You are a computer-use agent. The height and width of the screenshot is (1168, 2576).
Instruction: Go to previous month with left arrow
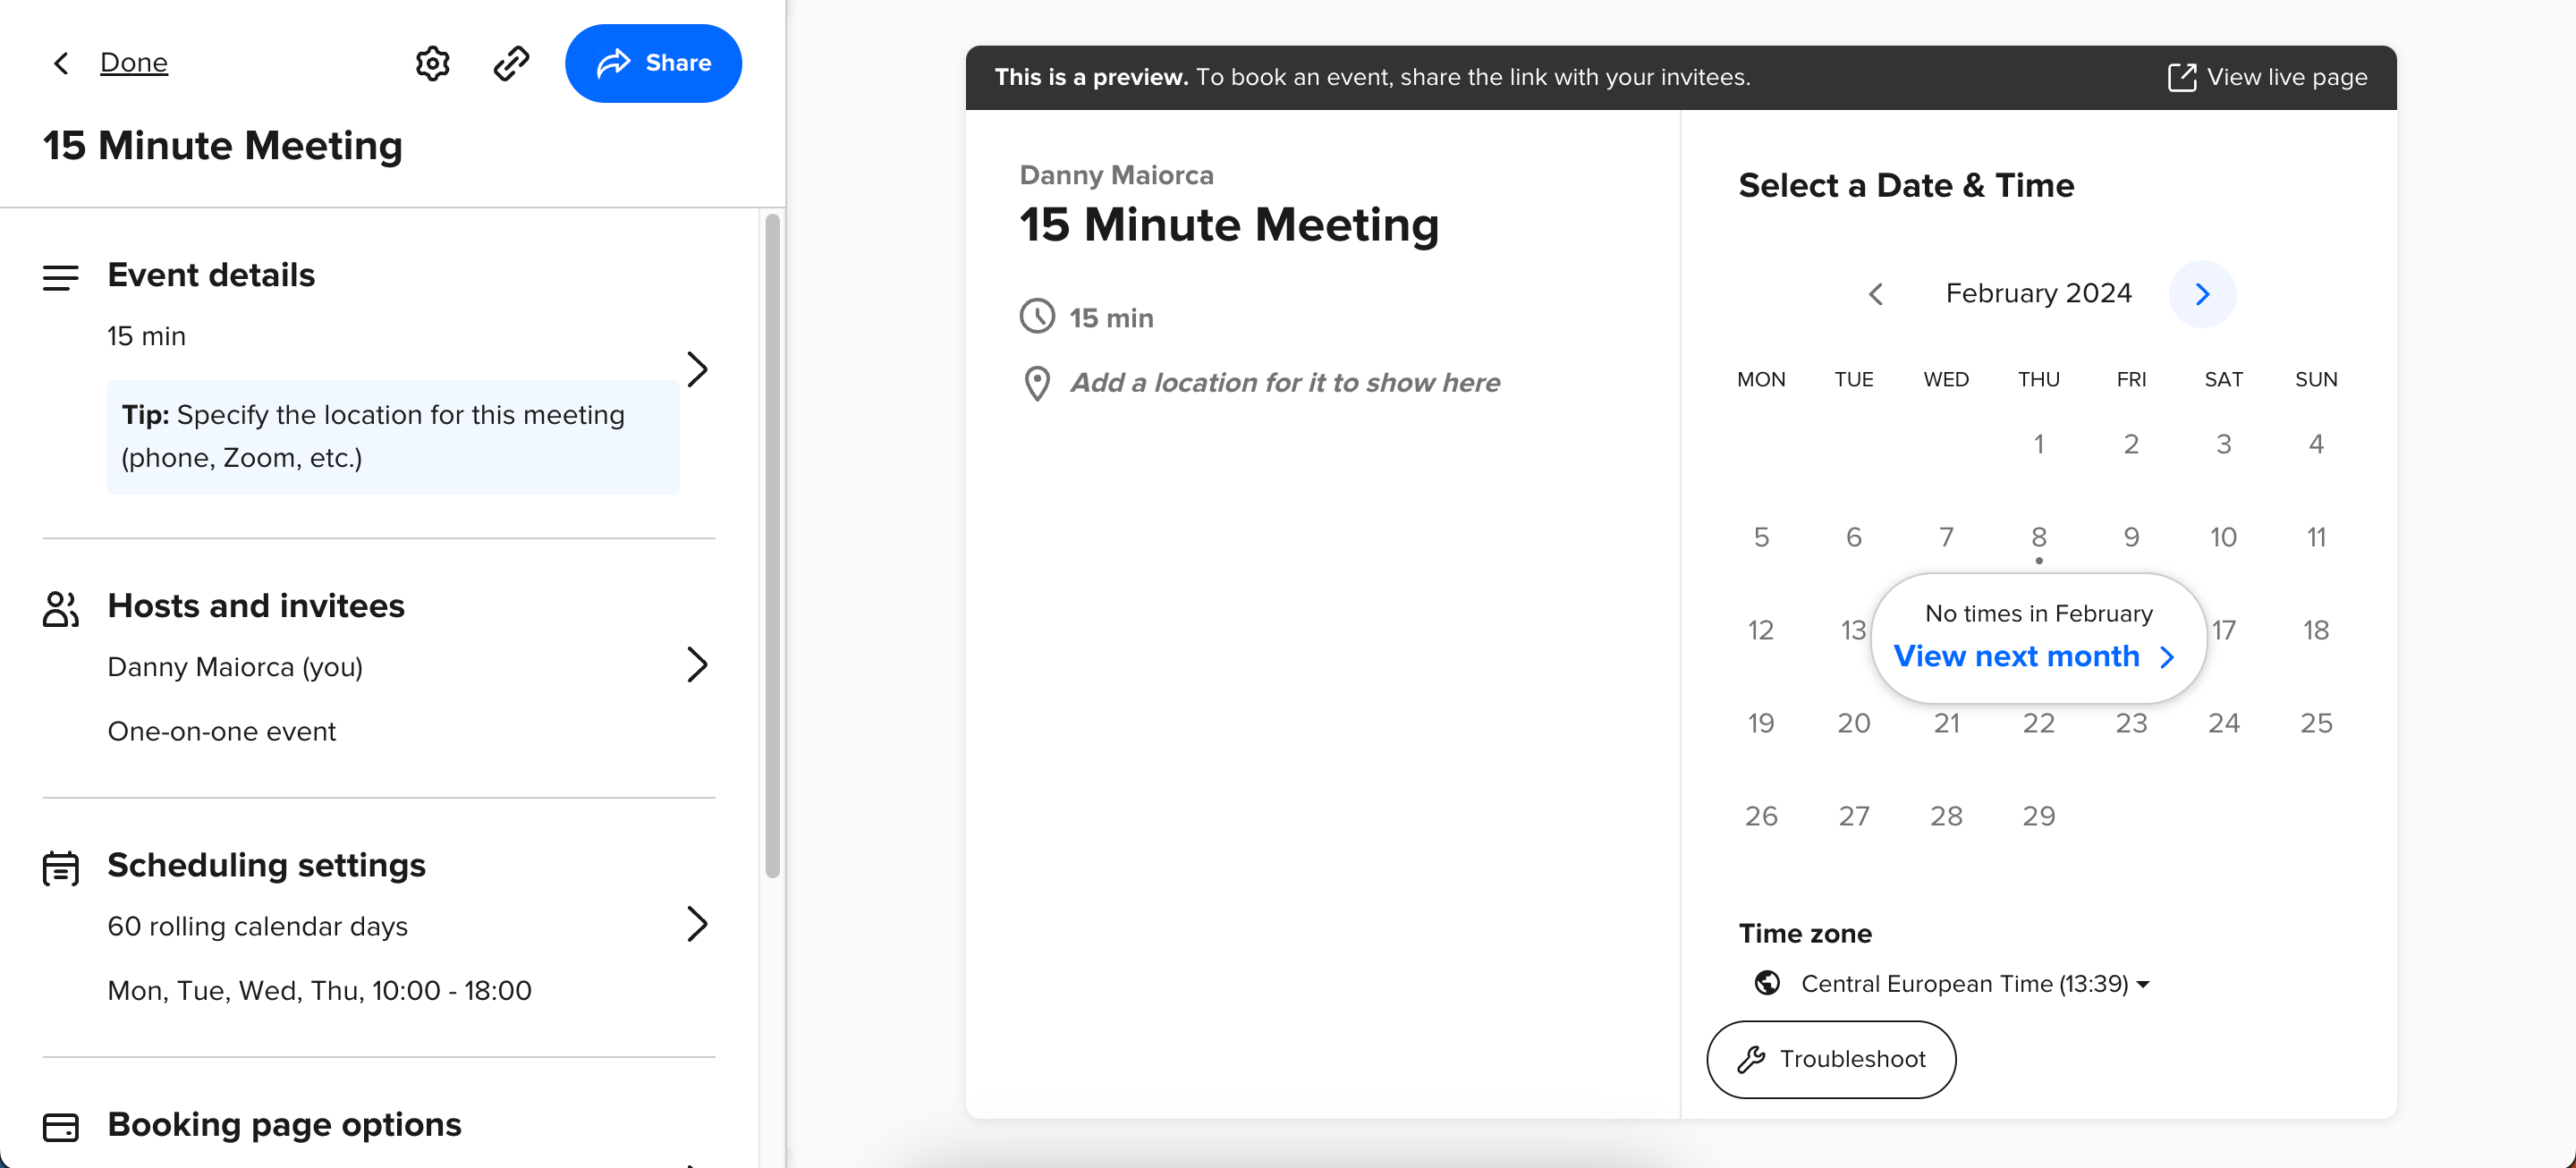1876,294
